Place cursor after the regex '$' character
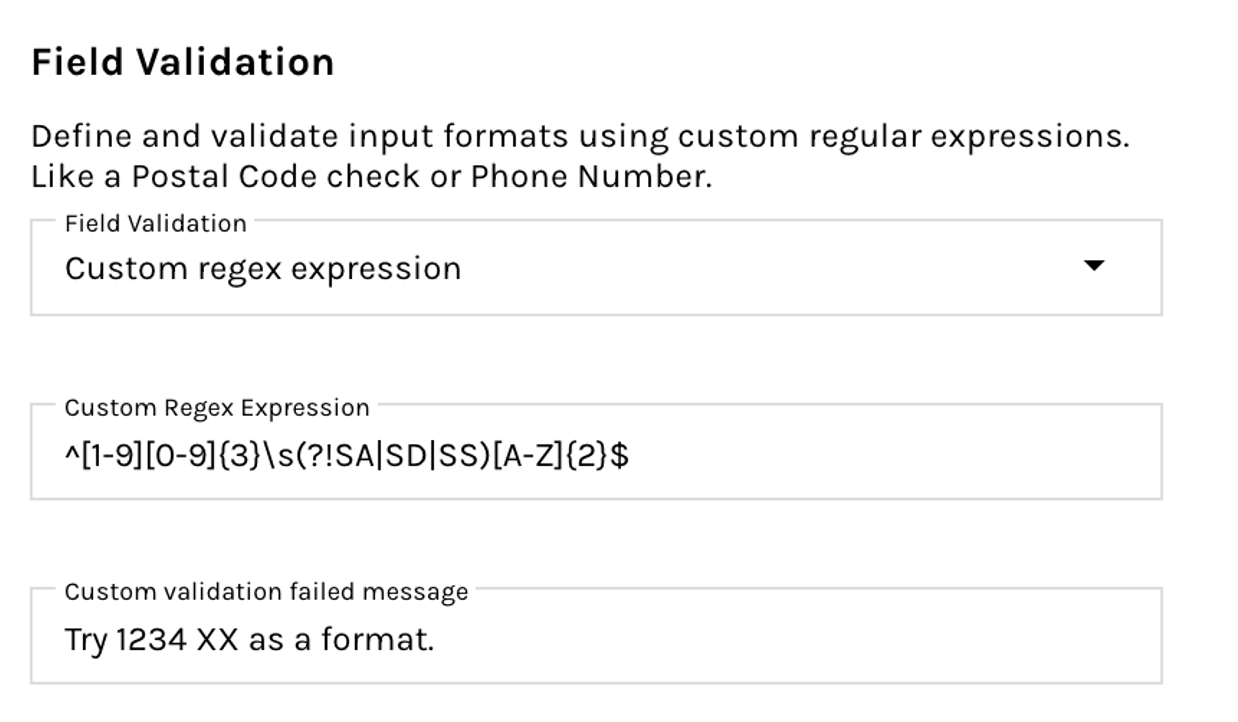This screenshot has height=722, width=1238. 630,456
